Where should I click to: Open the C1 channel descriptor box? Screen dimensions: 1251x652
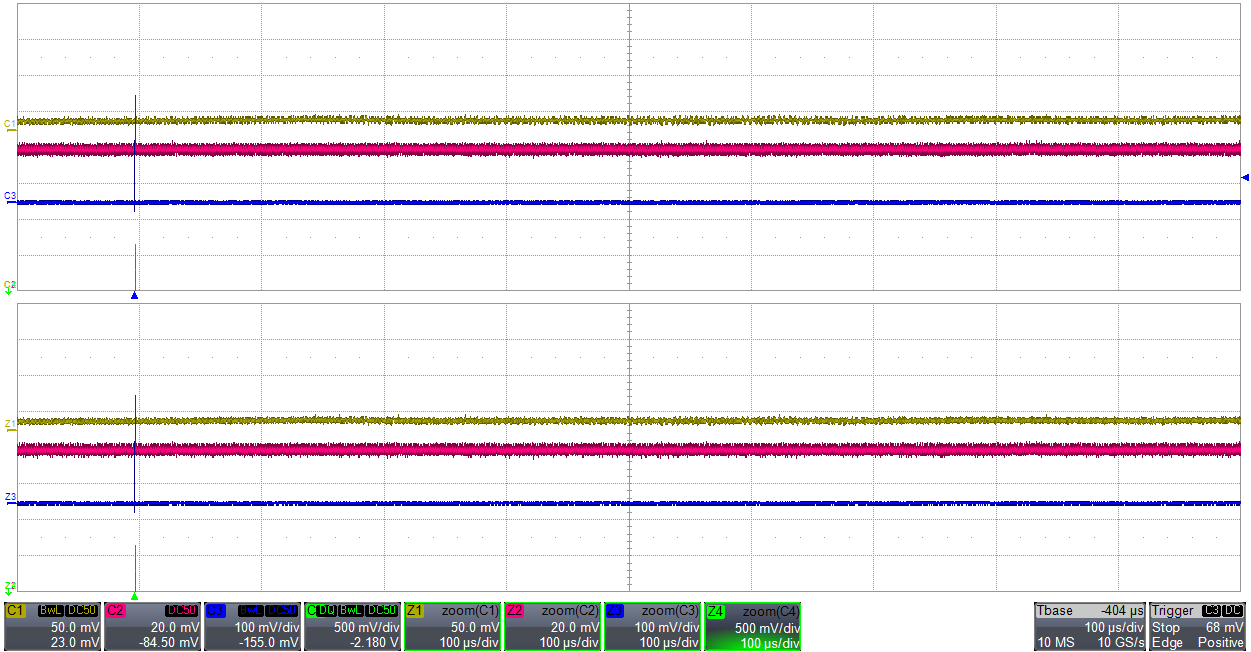53,626
